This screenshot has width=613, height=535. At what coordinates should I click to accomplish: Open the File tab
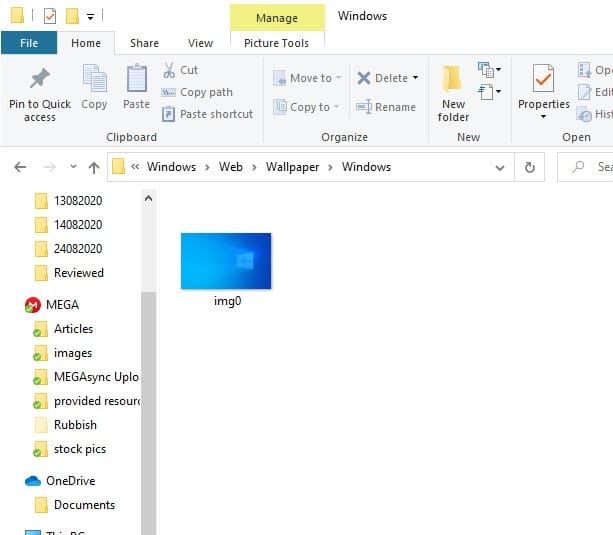tap(29, 43)
